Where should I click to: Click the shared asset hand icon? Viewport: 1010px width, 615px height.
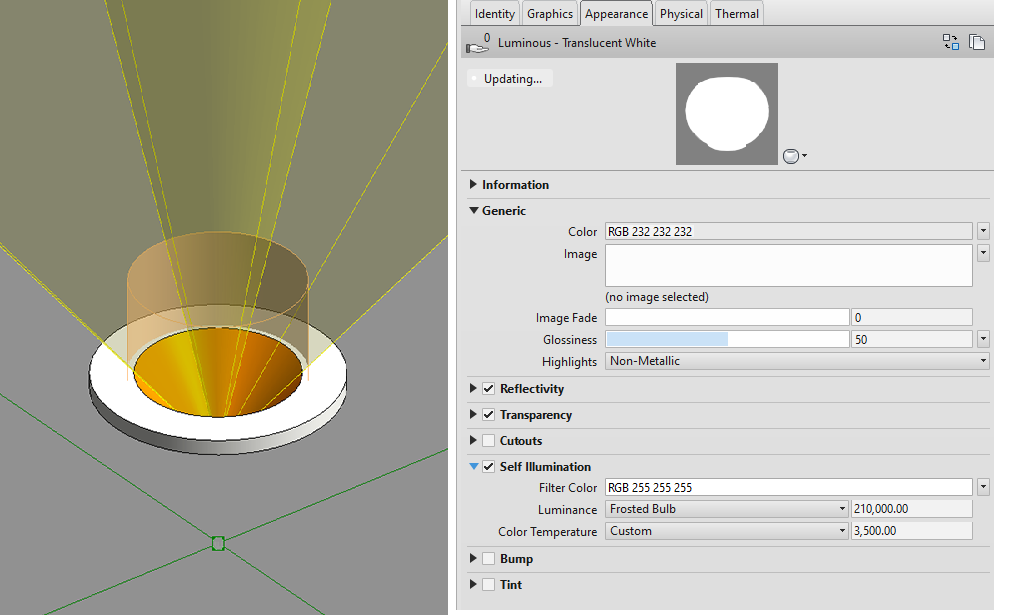pyautogui.click(x=477, y=46)
